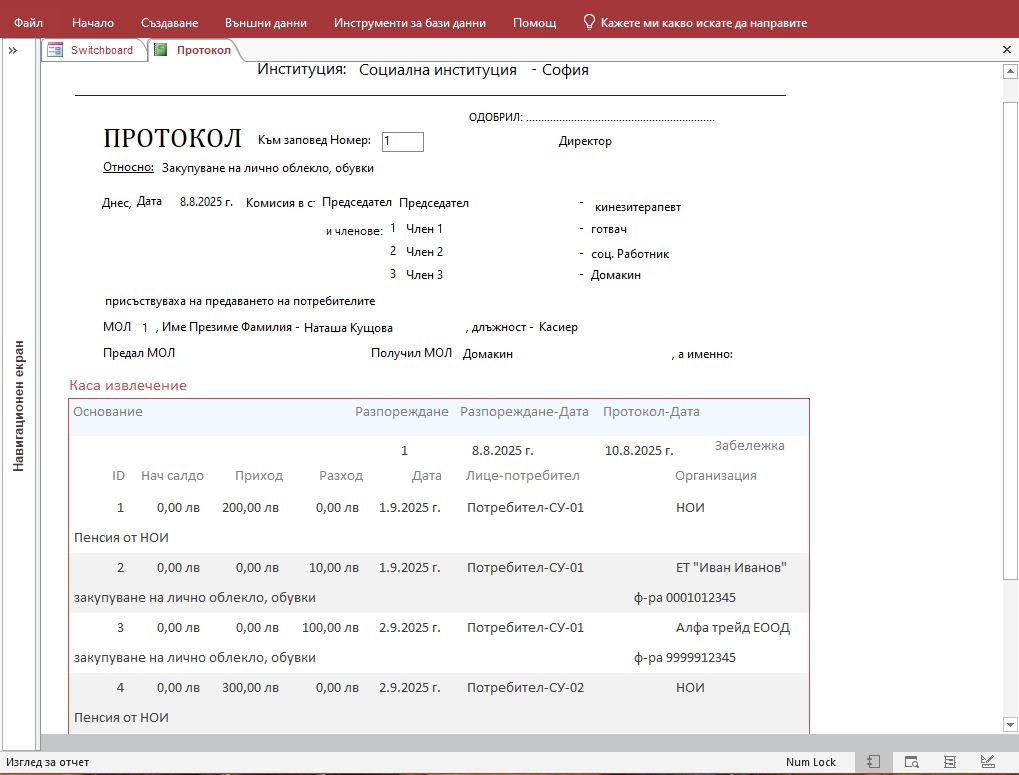This screenshot has height=775, width=1019.
Task: Open the Файл menu
Action: click(28, 22)
